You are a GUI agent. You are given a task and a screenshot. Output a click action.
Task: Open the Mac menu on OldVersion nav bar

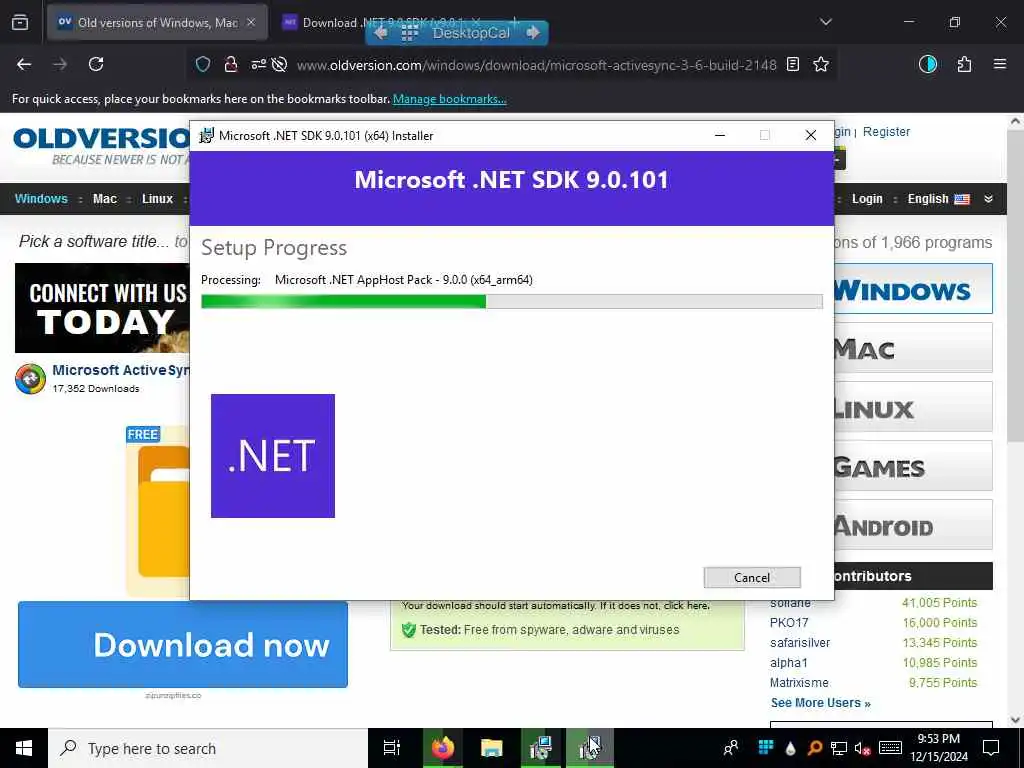[104, 199]
